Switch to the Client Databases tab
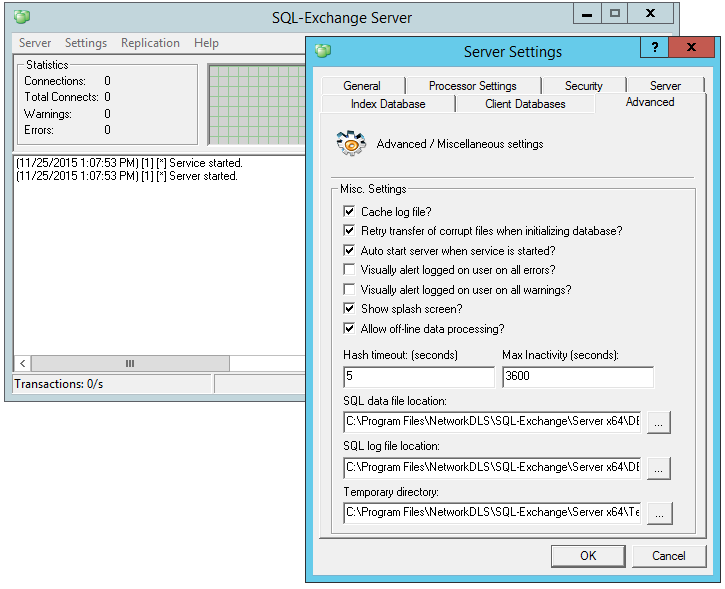 tap(525, 104)
